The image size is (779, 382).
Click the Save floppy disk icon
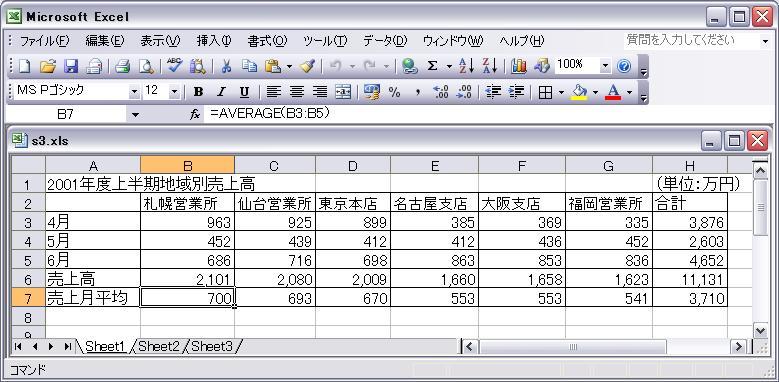tap(71, 66)
